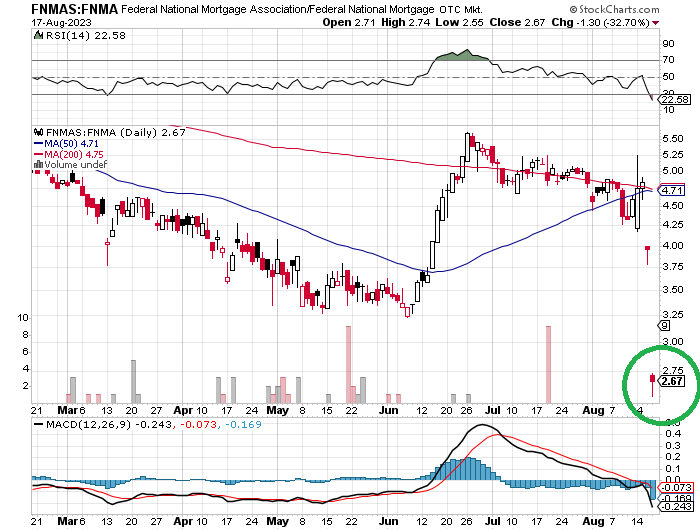Click the tall pink volume bar near Jul 17
The image size is (700, 530).
coord(549,364)
